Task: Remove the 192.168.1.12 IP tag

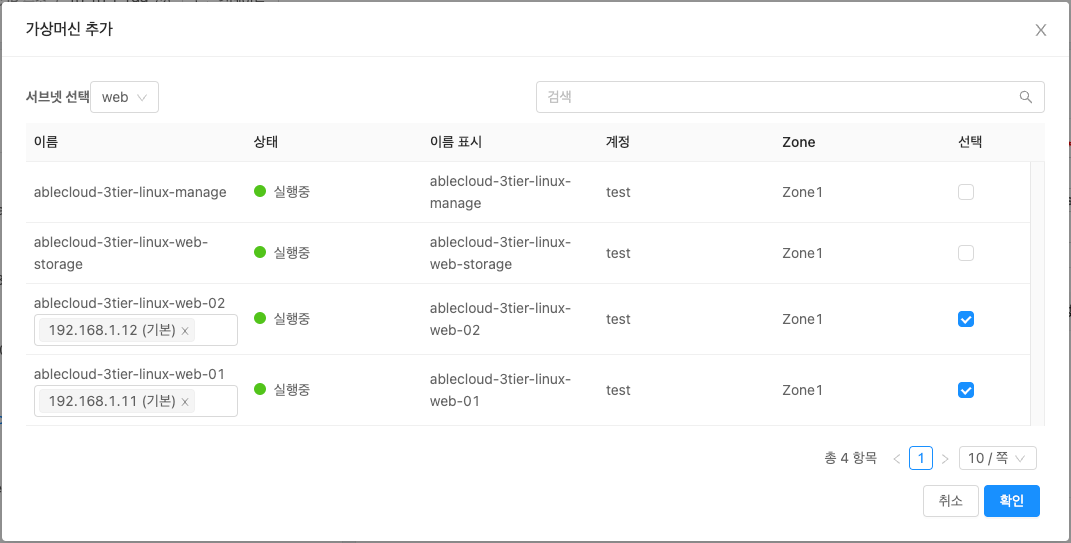Action: [x=185, y=331]
